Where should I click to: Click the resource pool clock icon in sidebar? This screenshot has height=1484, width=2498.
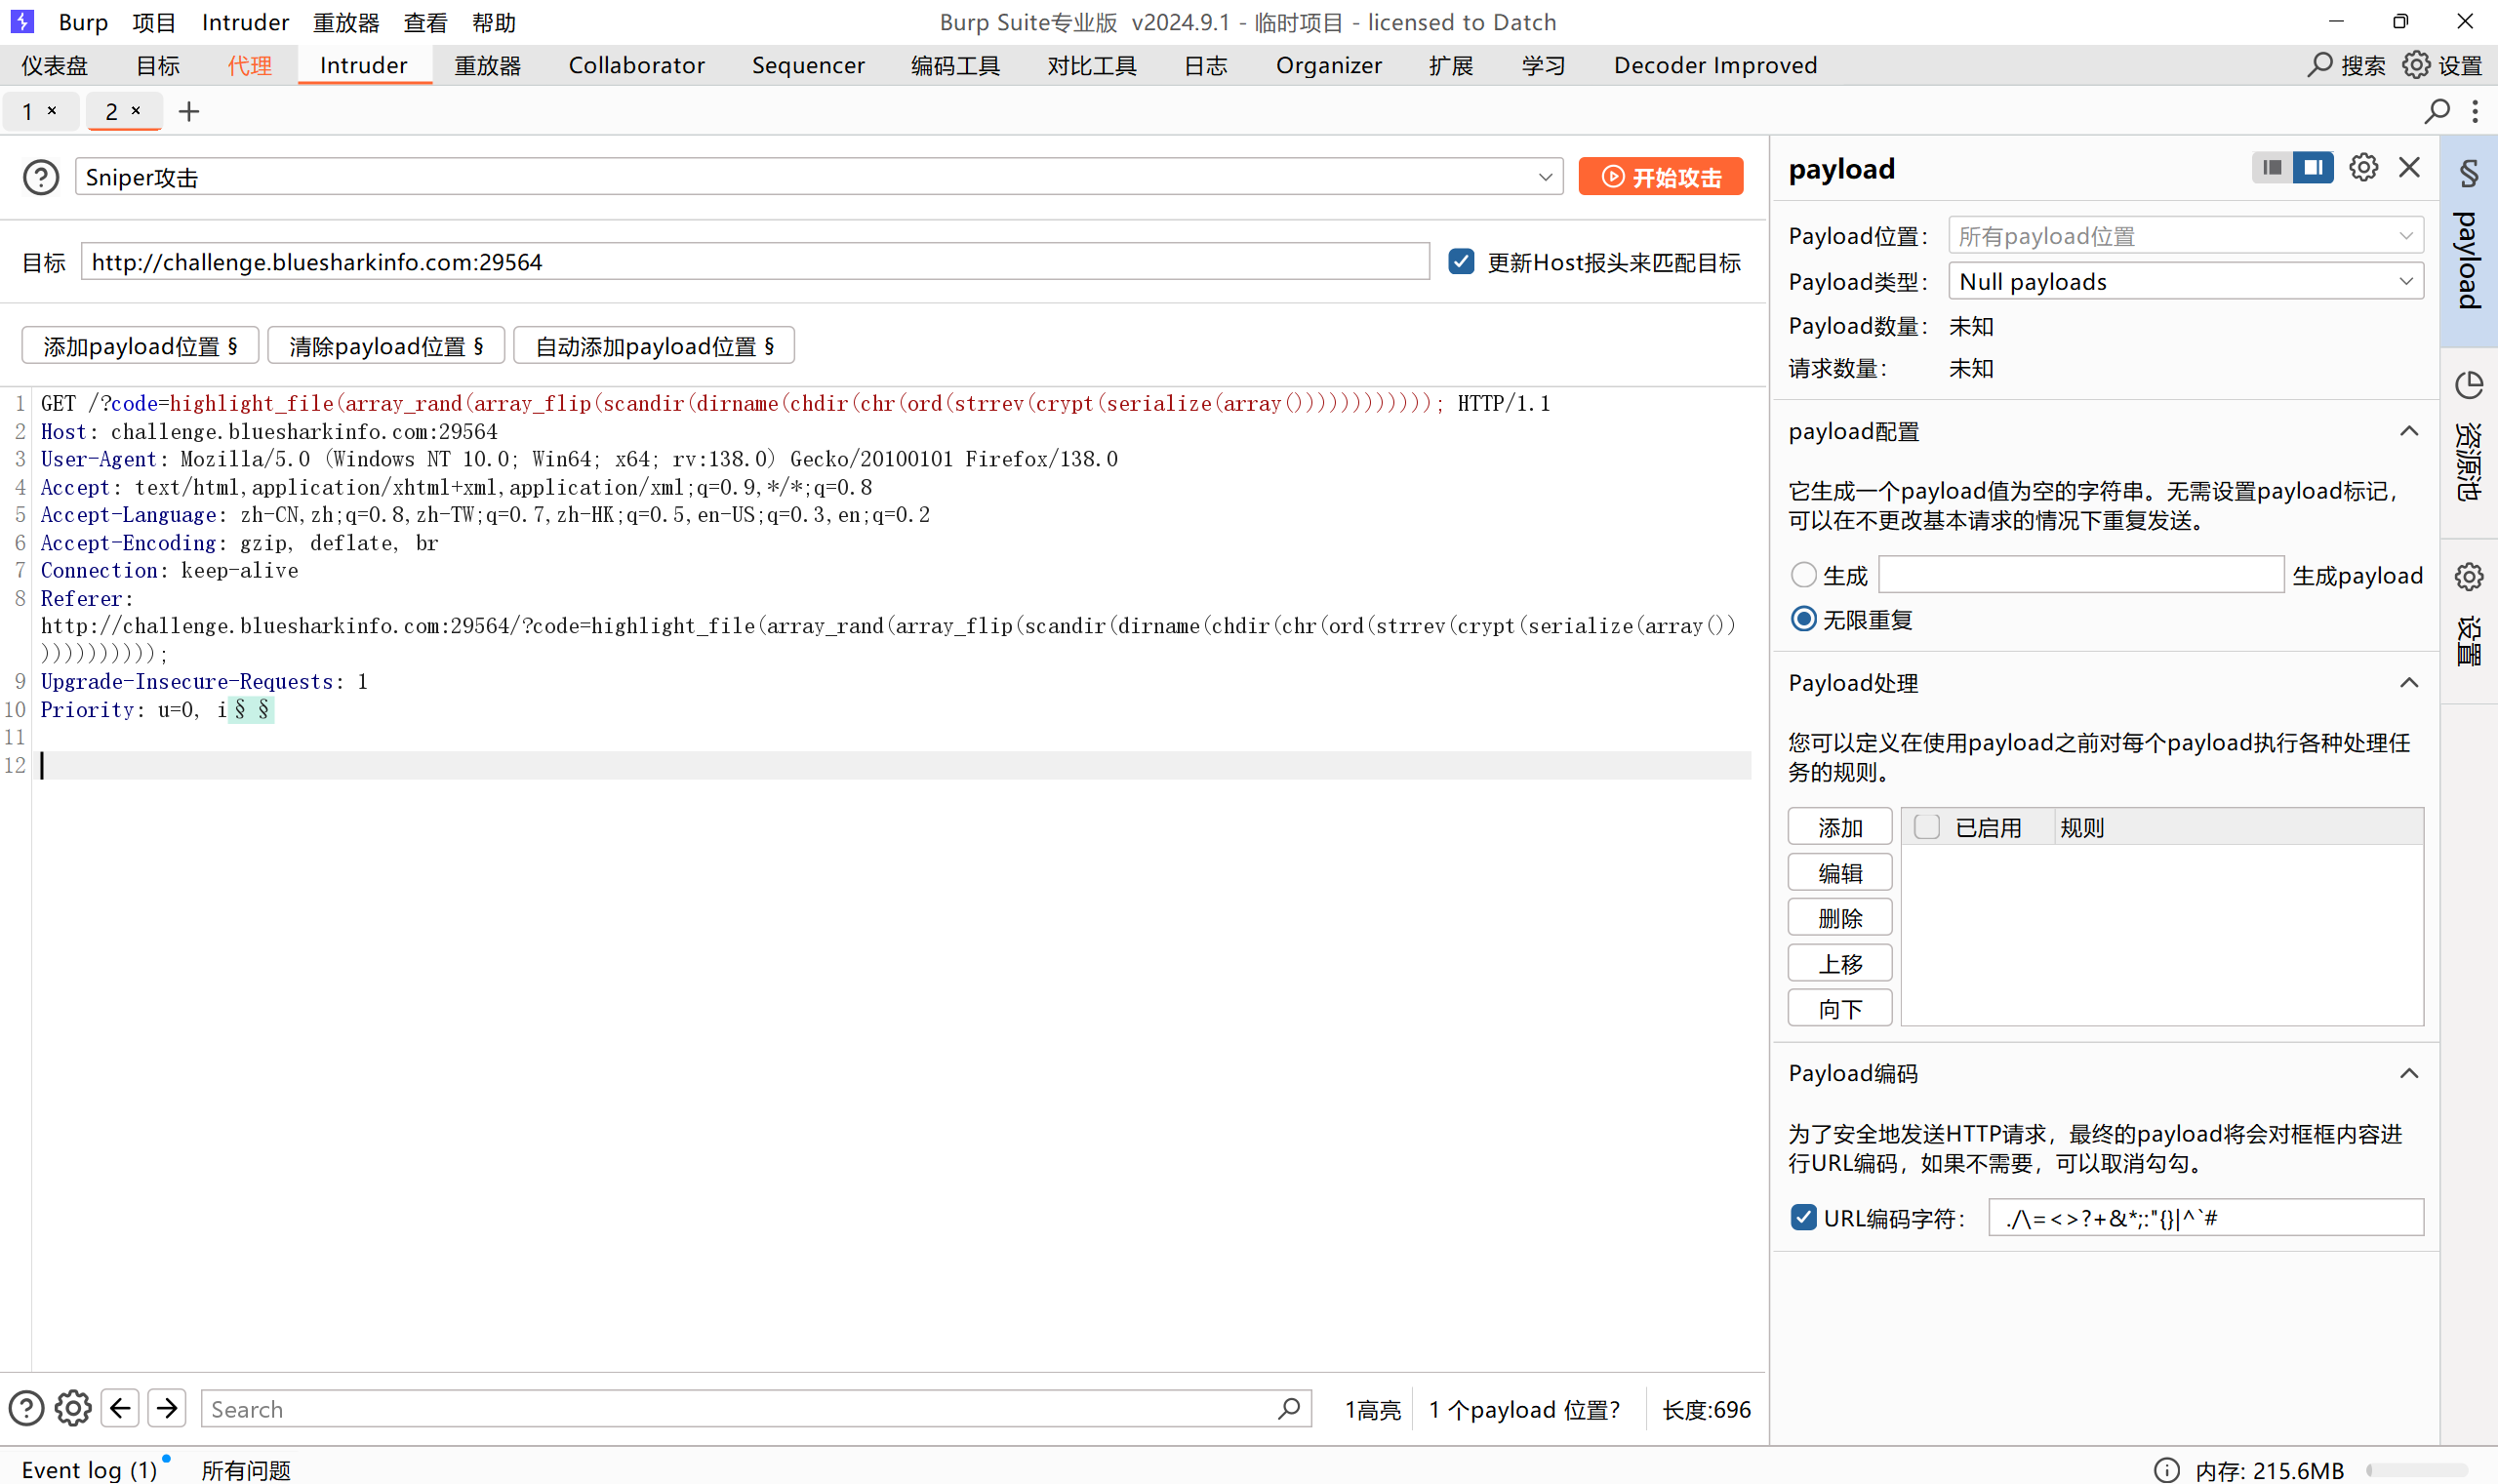[2468, 385]
